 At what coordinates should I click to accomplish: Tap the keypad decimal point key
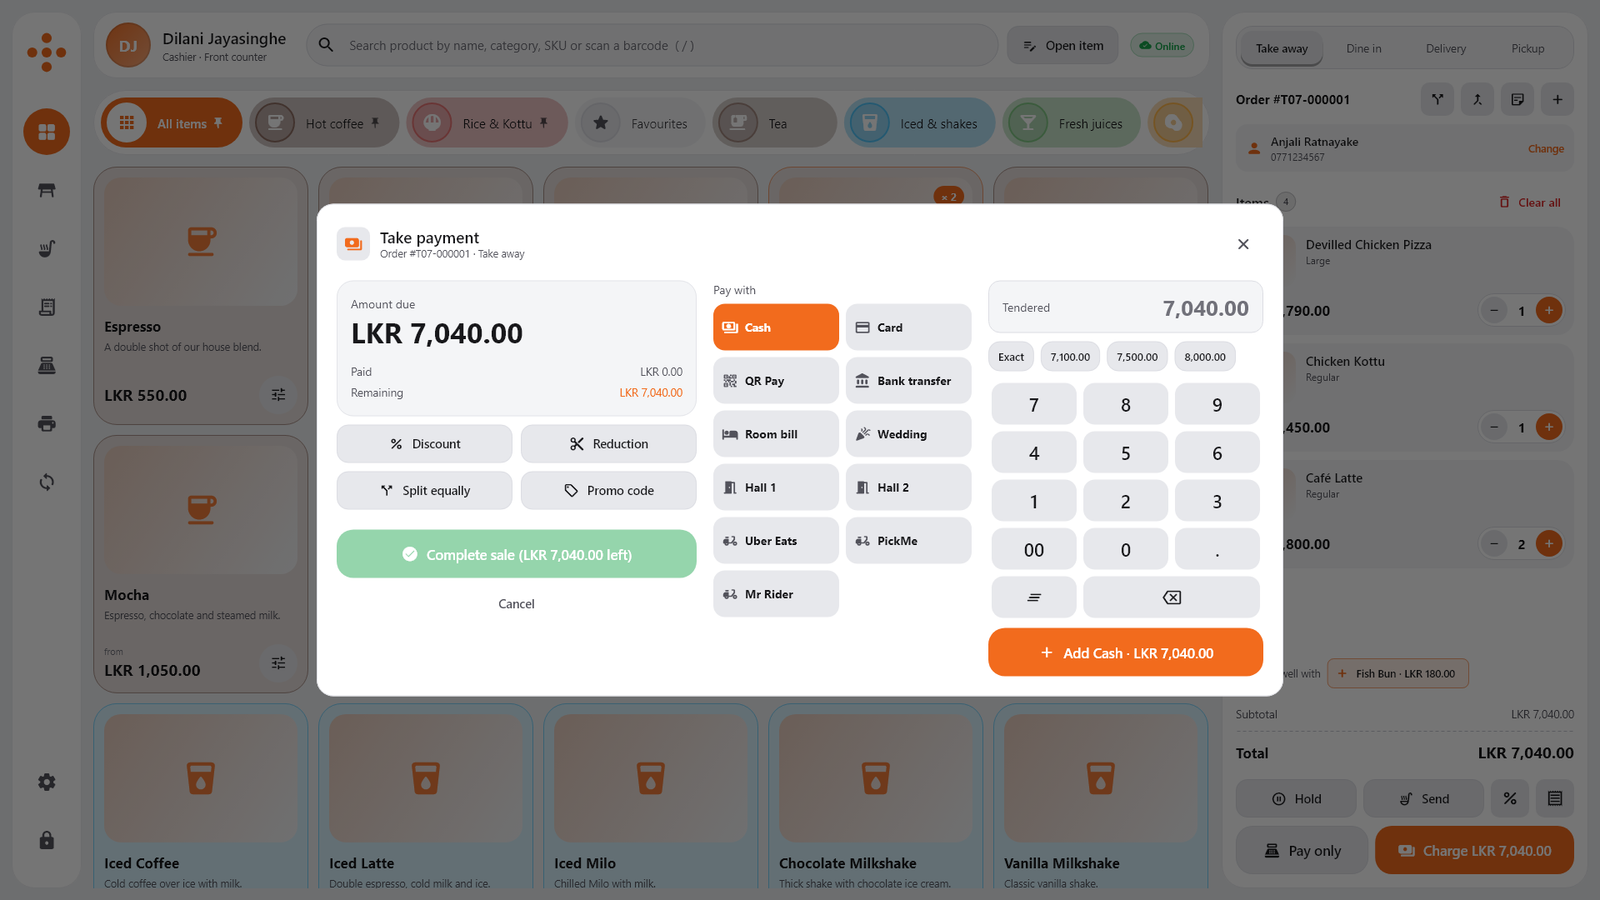pos(1217,550)
